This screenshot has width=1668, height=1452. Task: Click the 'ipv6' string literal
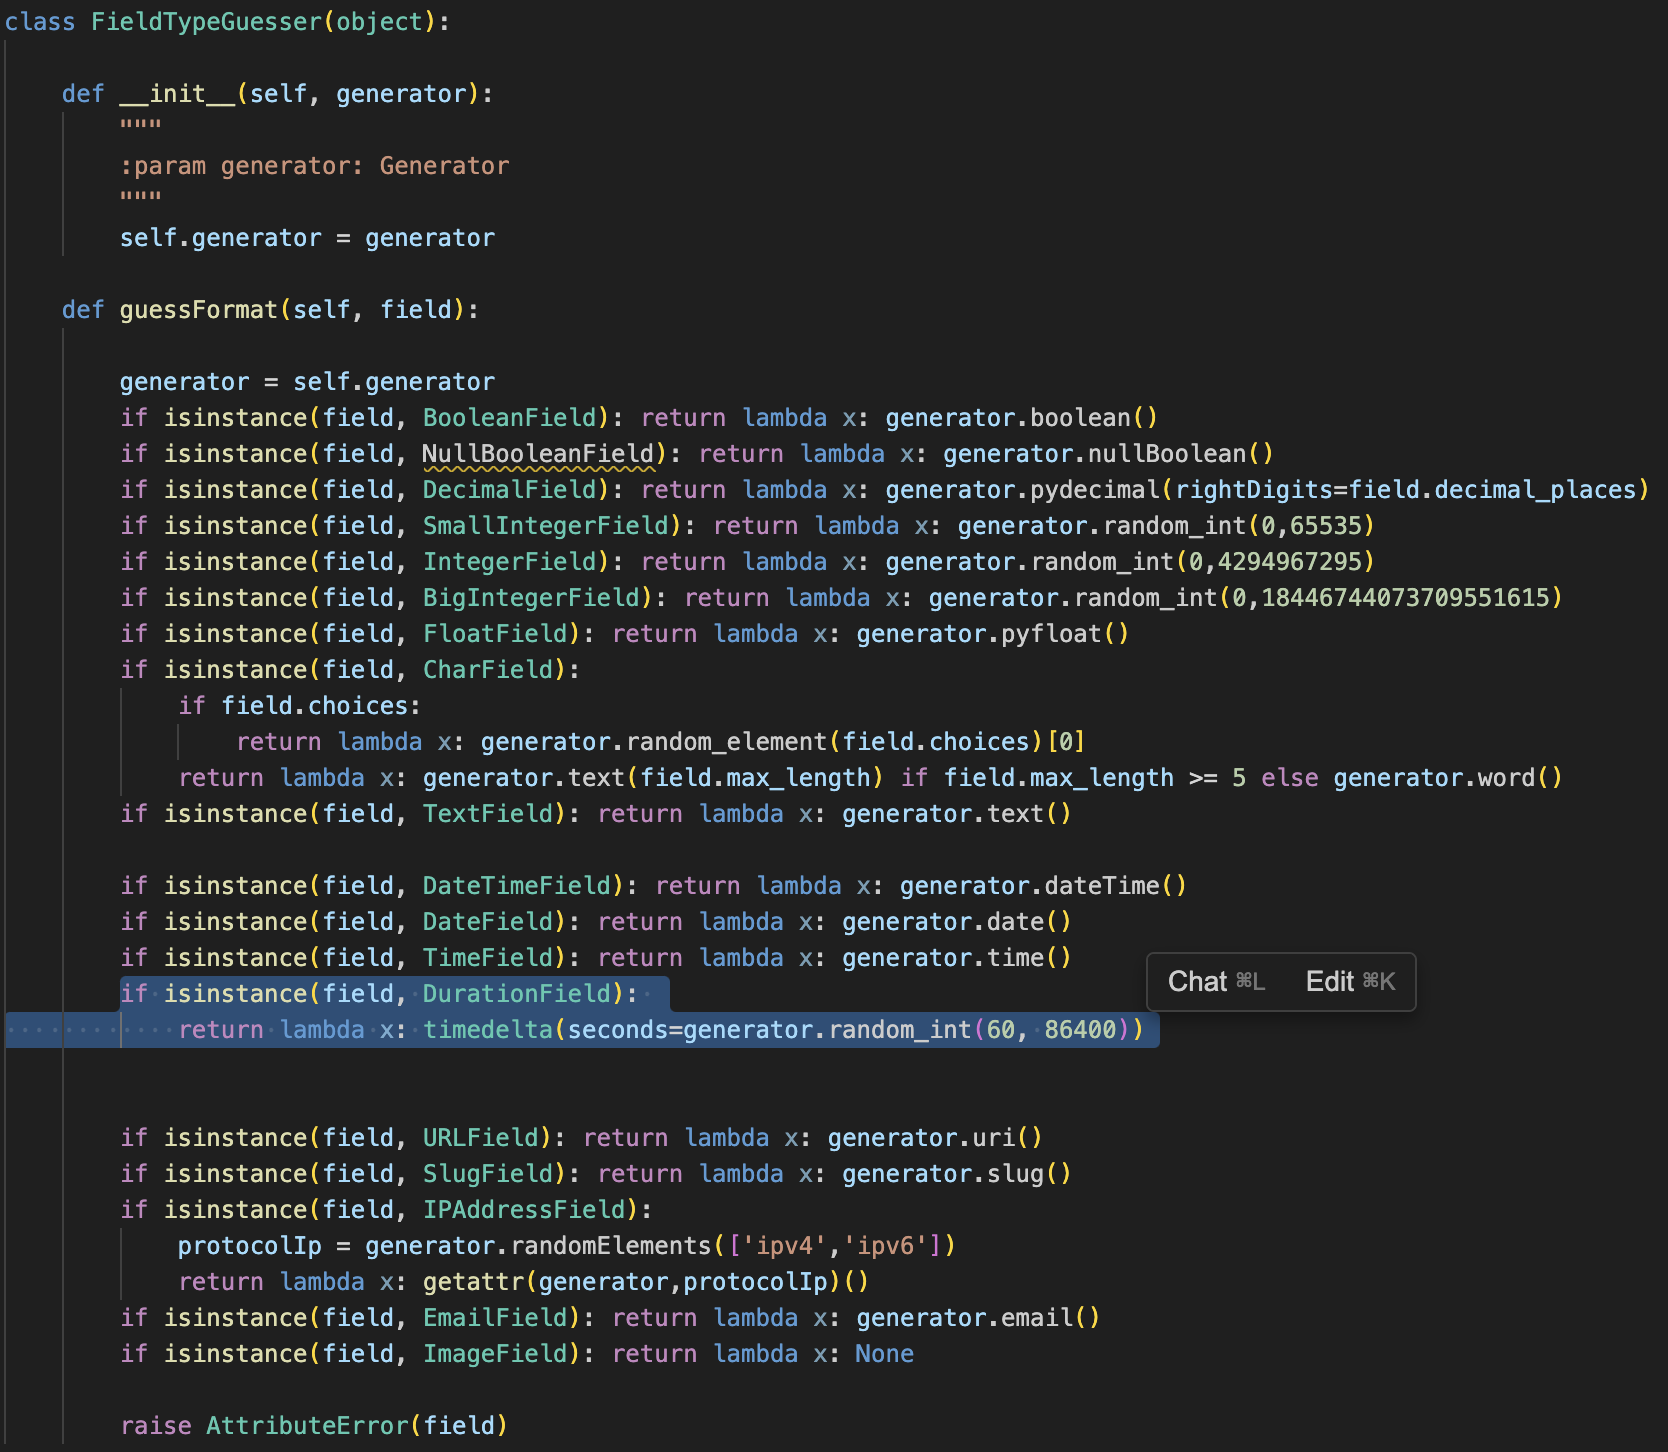click(x=892, y=1246)
